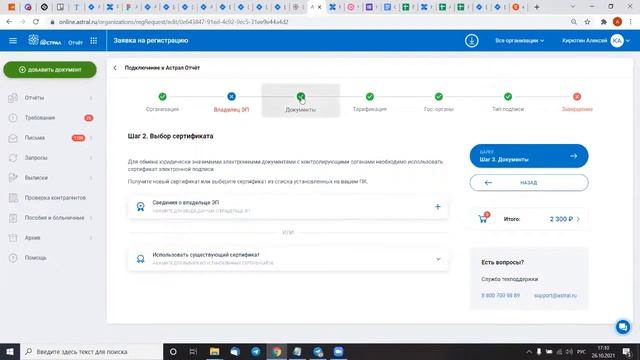Click the Назад button
640x360 pixels.
point(529,182)
